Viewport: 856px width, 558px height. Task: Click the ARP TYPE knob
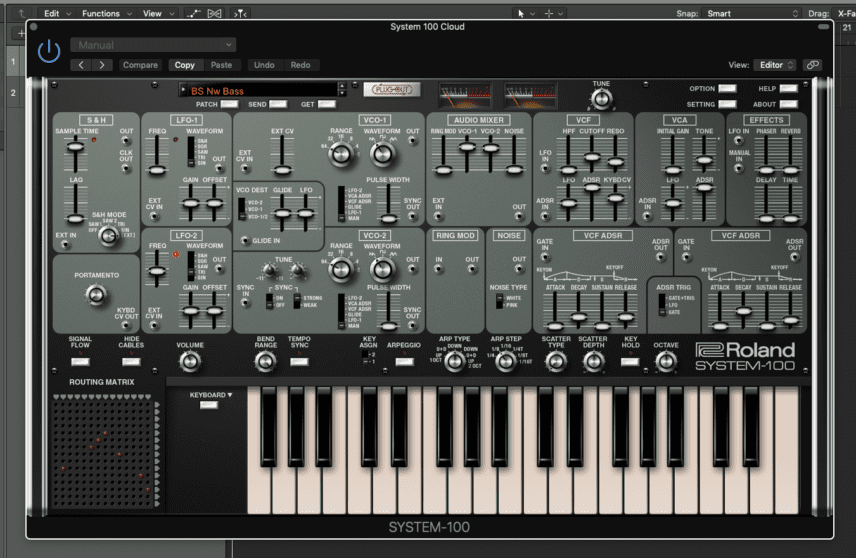coord(454,361)
